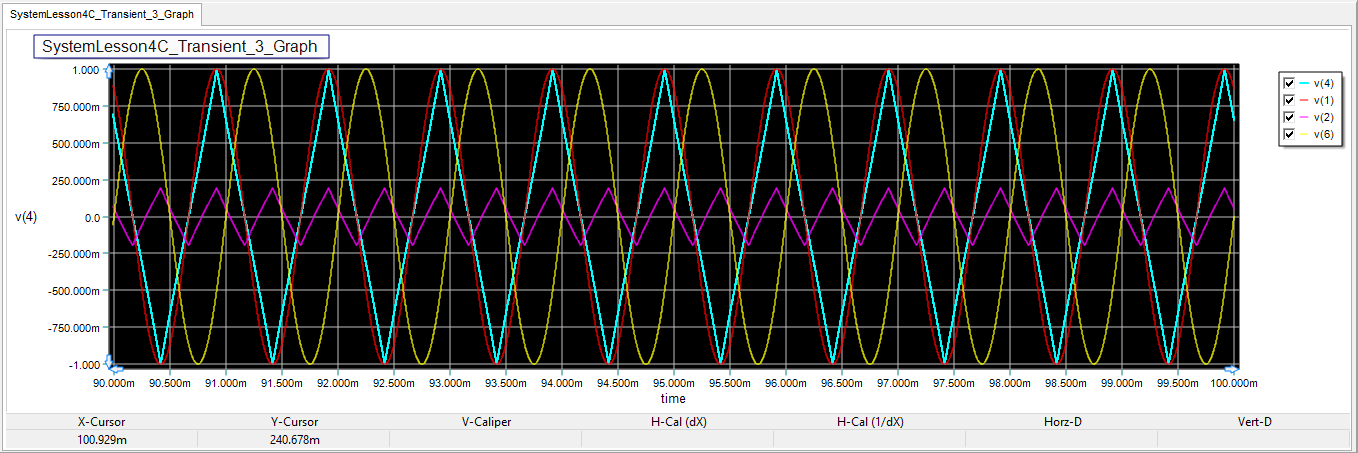This screenshot has width=1358, height=453.
Task: Click the up arrow at Y-axis top
Action: point(108,71)
